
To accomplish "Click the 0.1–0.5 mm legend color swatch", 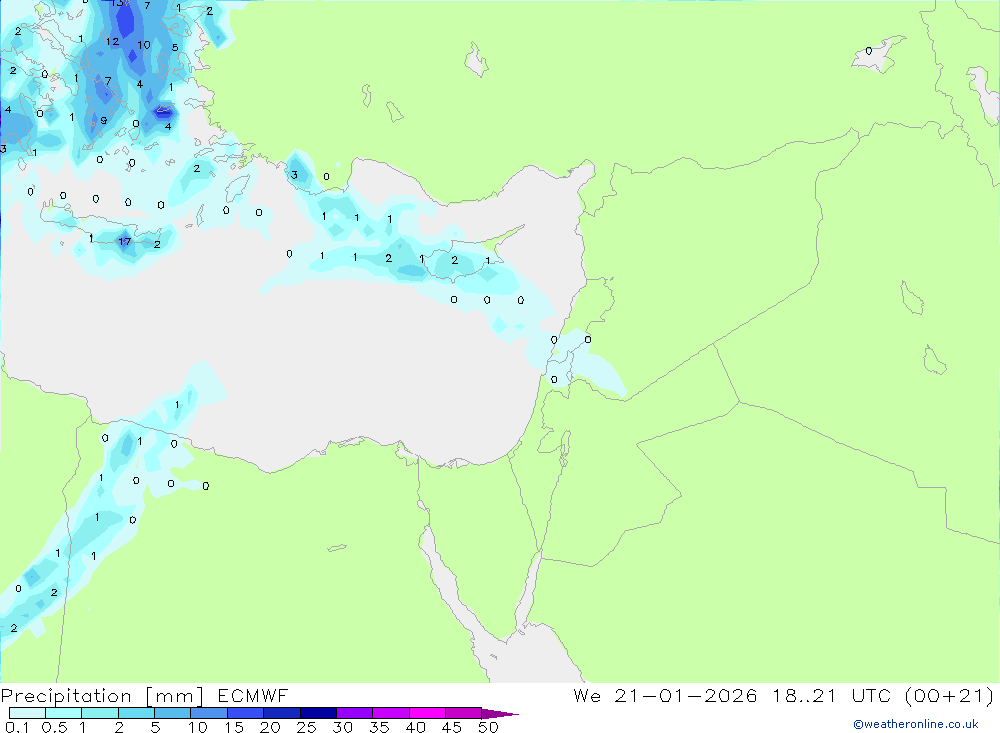I will [x=27, y=713].
